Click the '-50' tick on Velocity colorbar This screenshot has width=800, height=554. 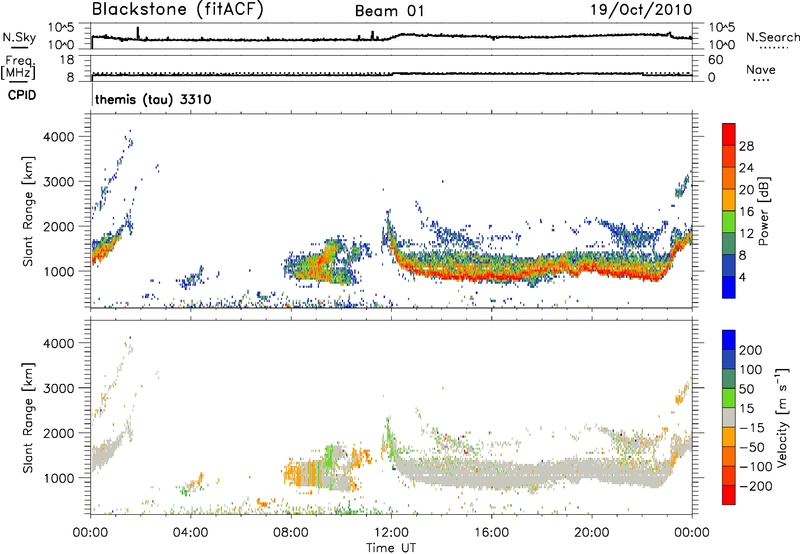752,447
